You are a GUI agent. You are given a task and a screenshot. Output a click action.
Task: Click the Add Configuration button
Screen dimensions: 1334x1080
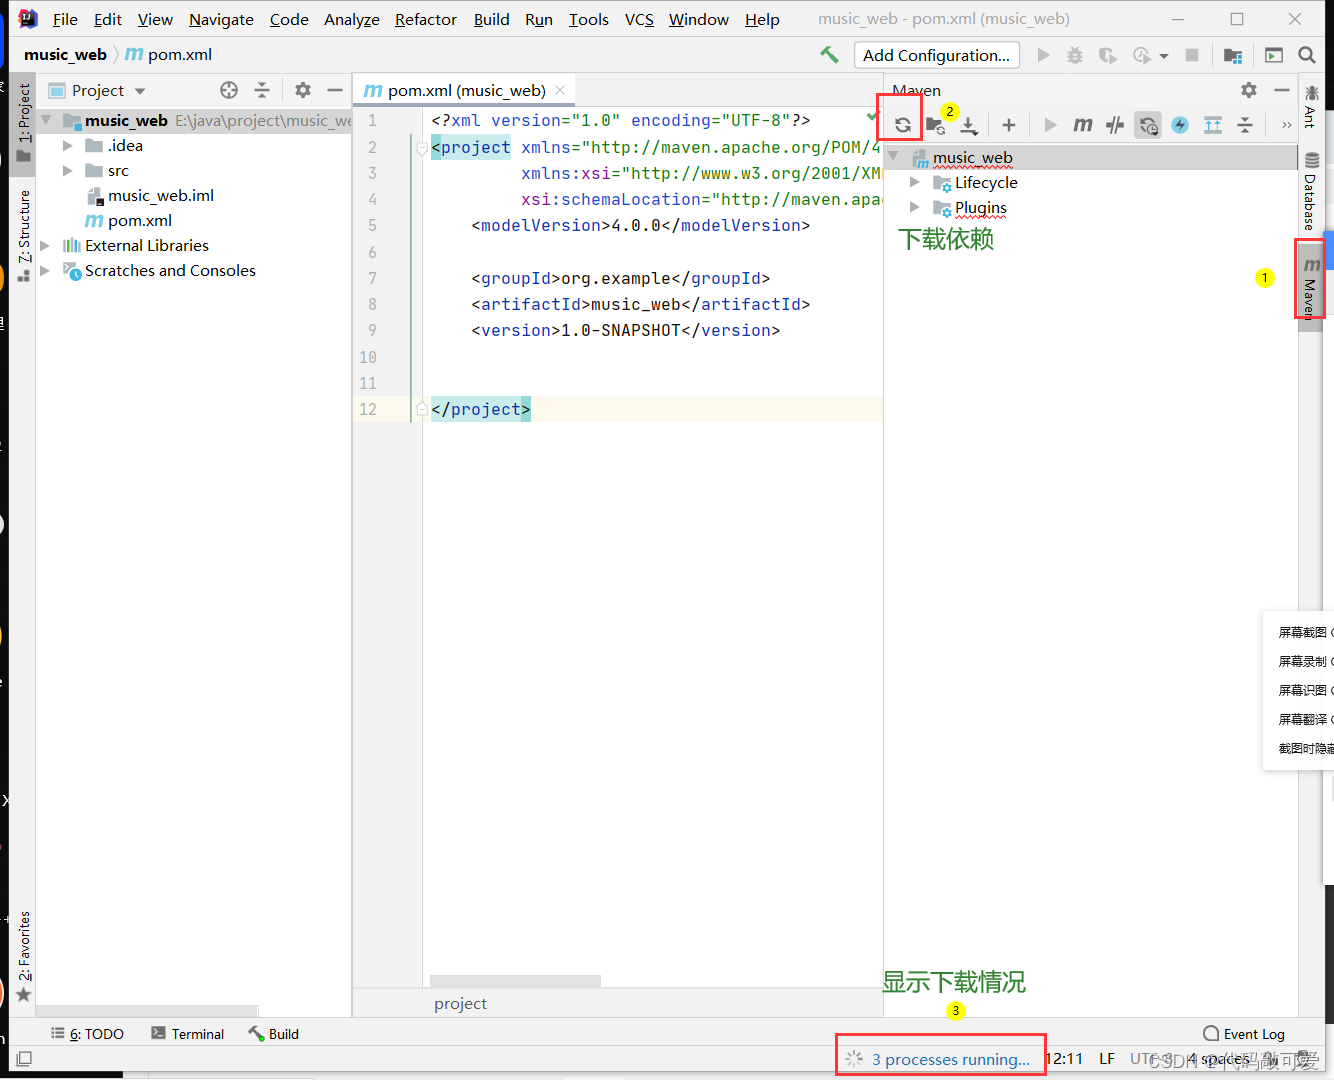click(937, 55)
